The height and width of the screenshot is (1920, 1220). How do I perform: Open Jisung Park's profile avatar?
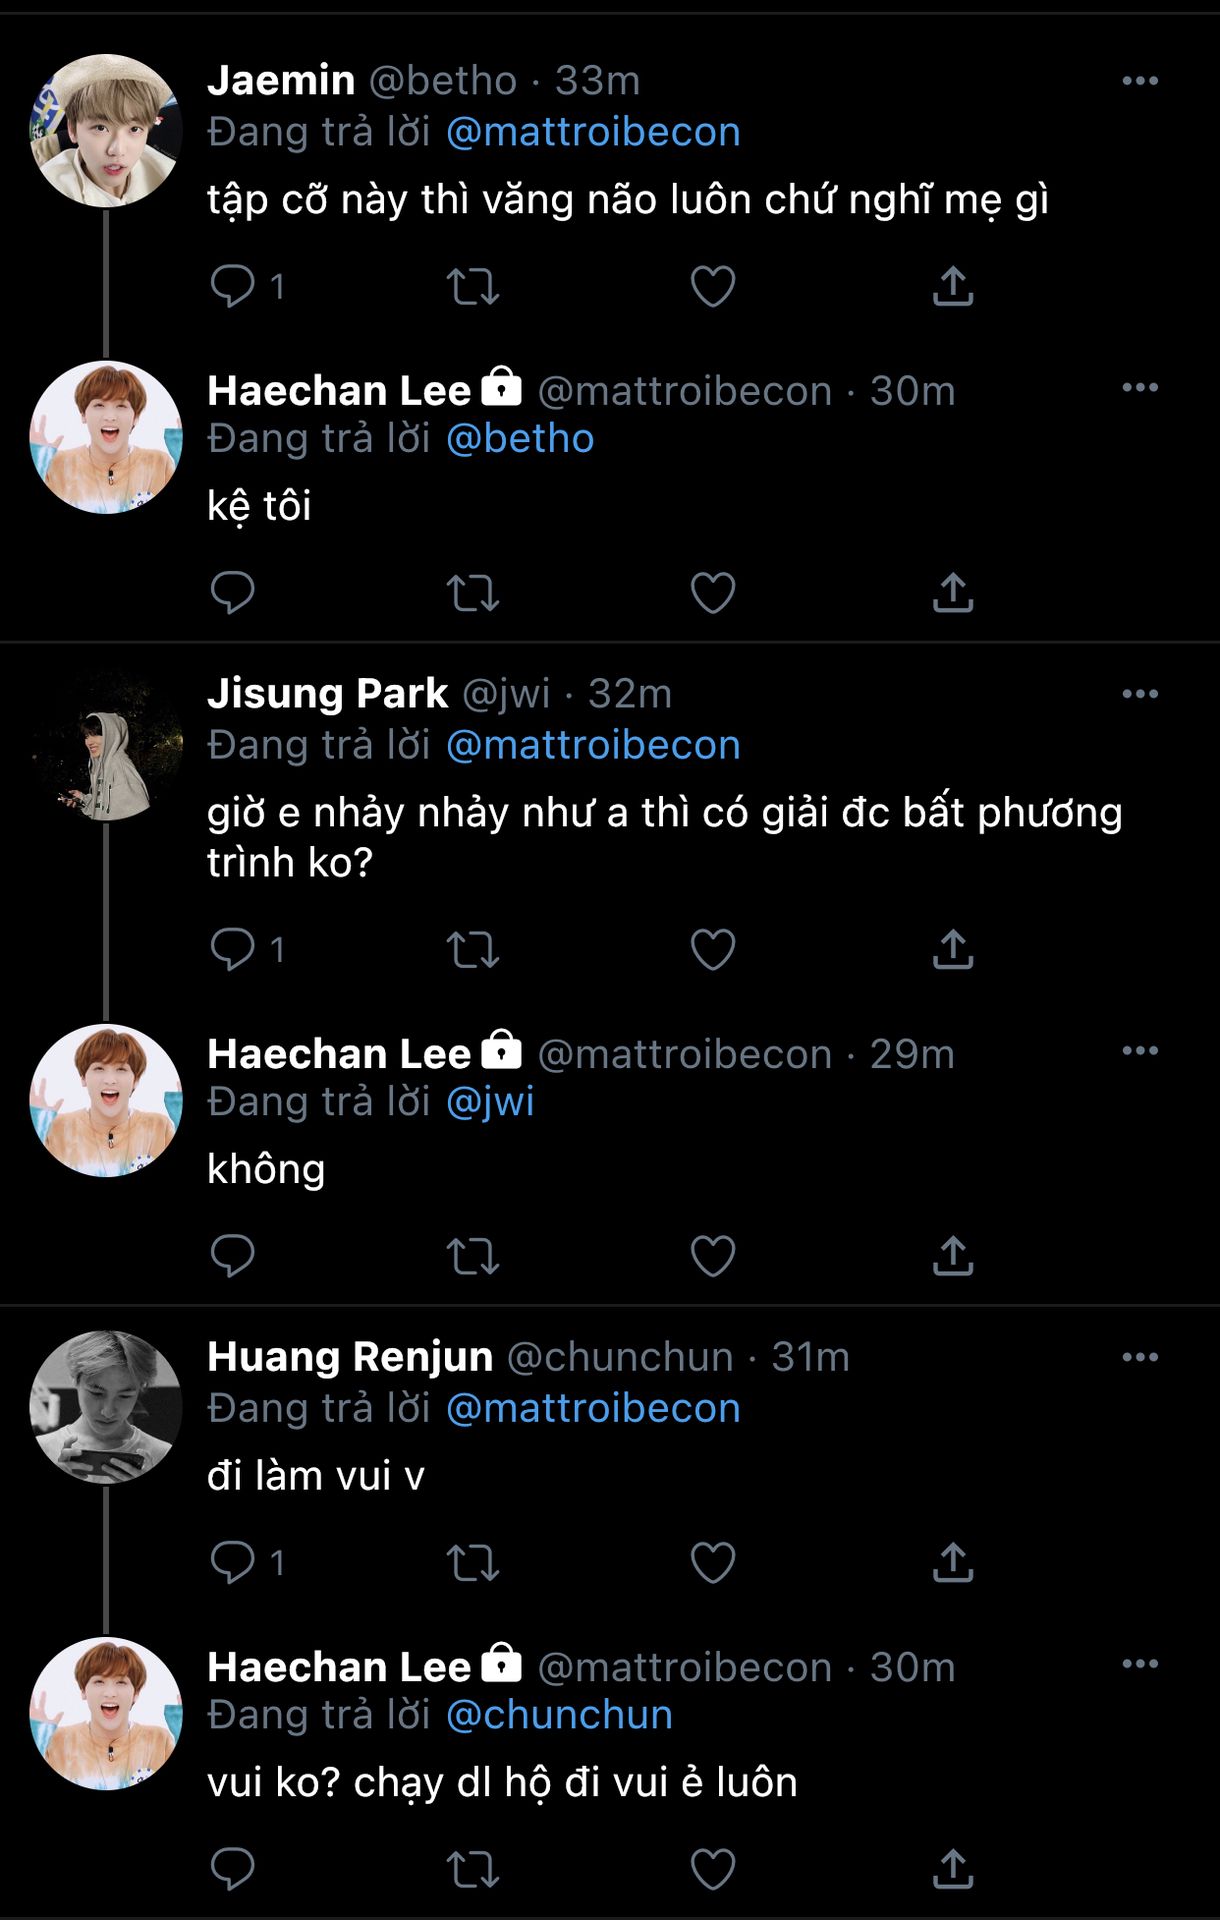coord(106,746)
